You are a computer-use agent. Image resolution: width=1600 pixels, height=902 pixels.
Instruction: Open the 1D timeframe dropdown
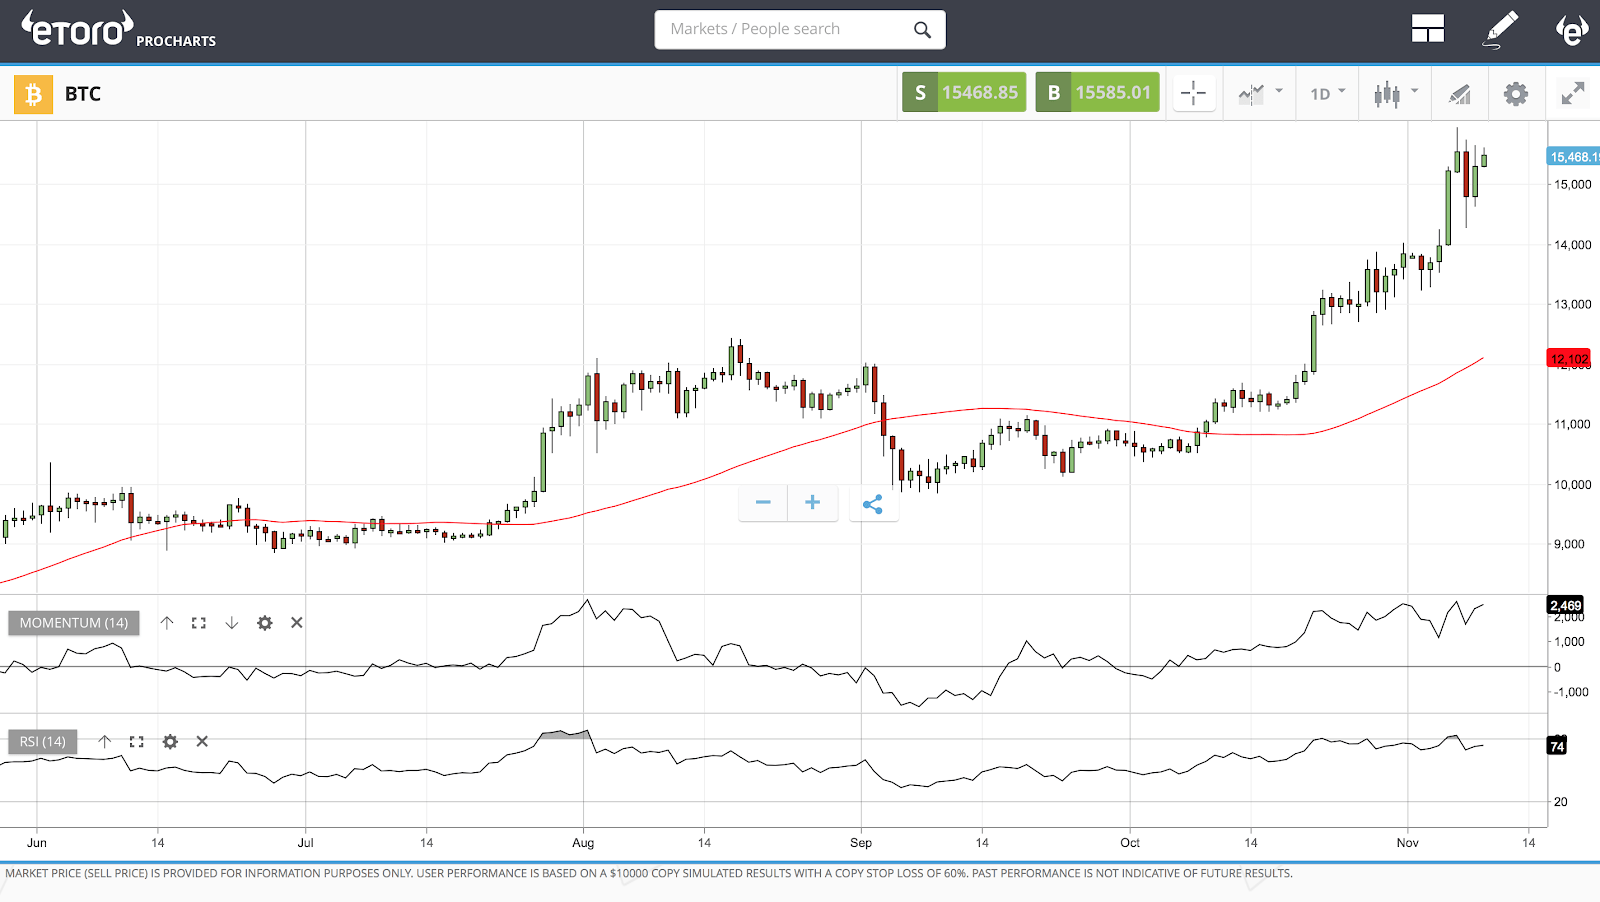point(1325,93)
